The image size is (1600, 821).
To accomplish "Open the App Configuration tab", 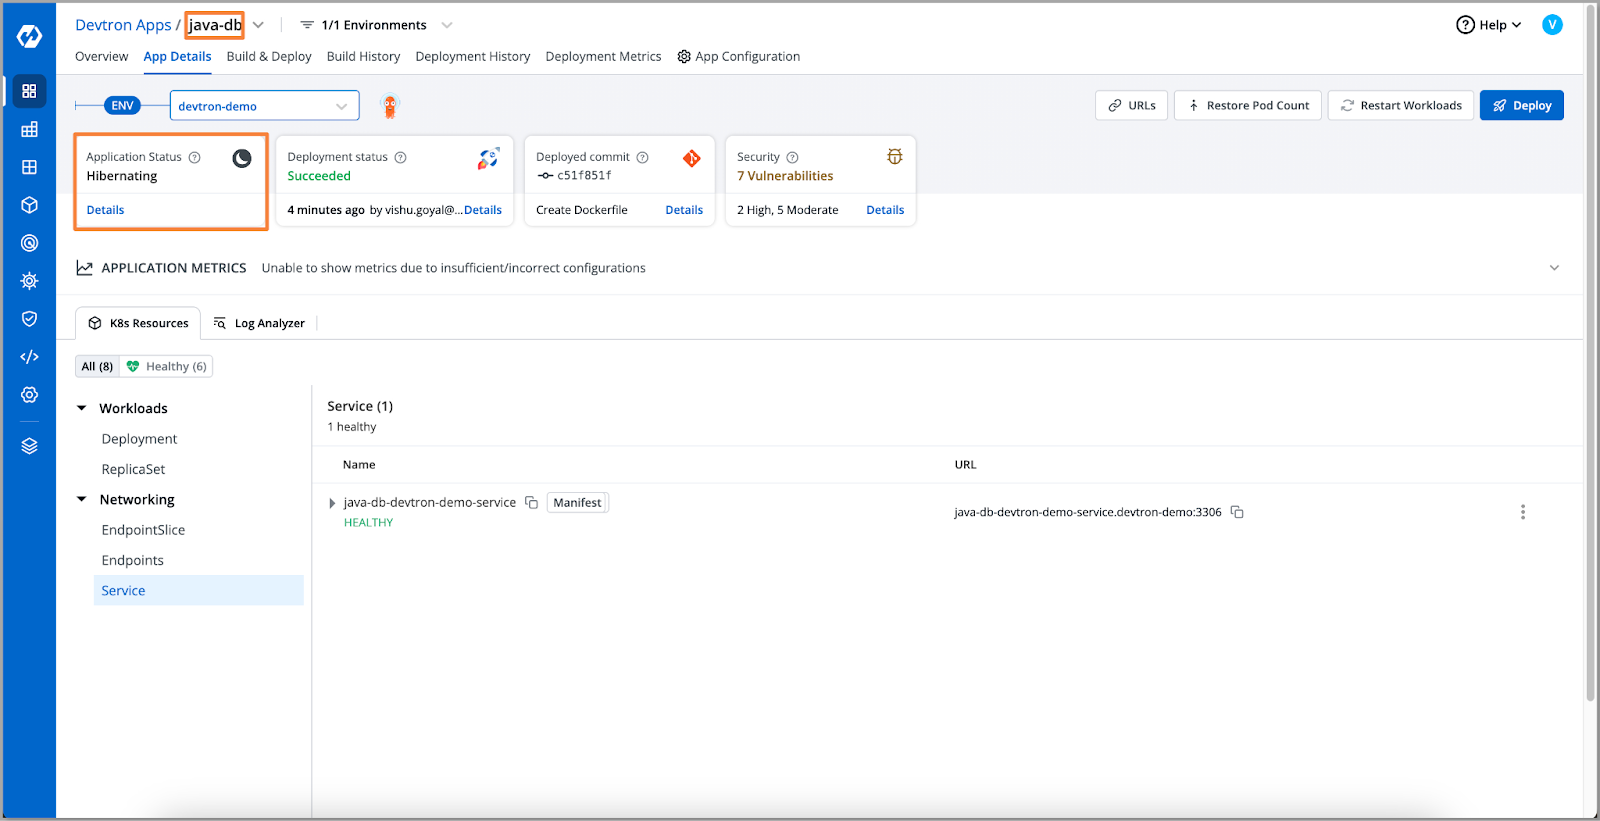I will pyautogui.click(x=739, y=57).
